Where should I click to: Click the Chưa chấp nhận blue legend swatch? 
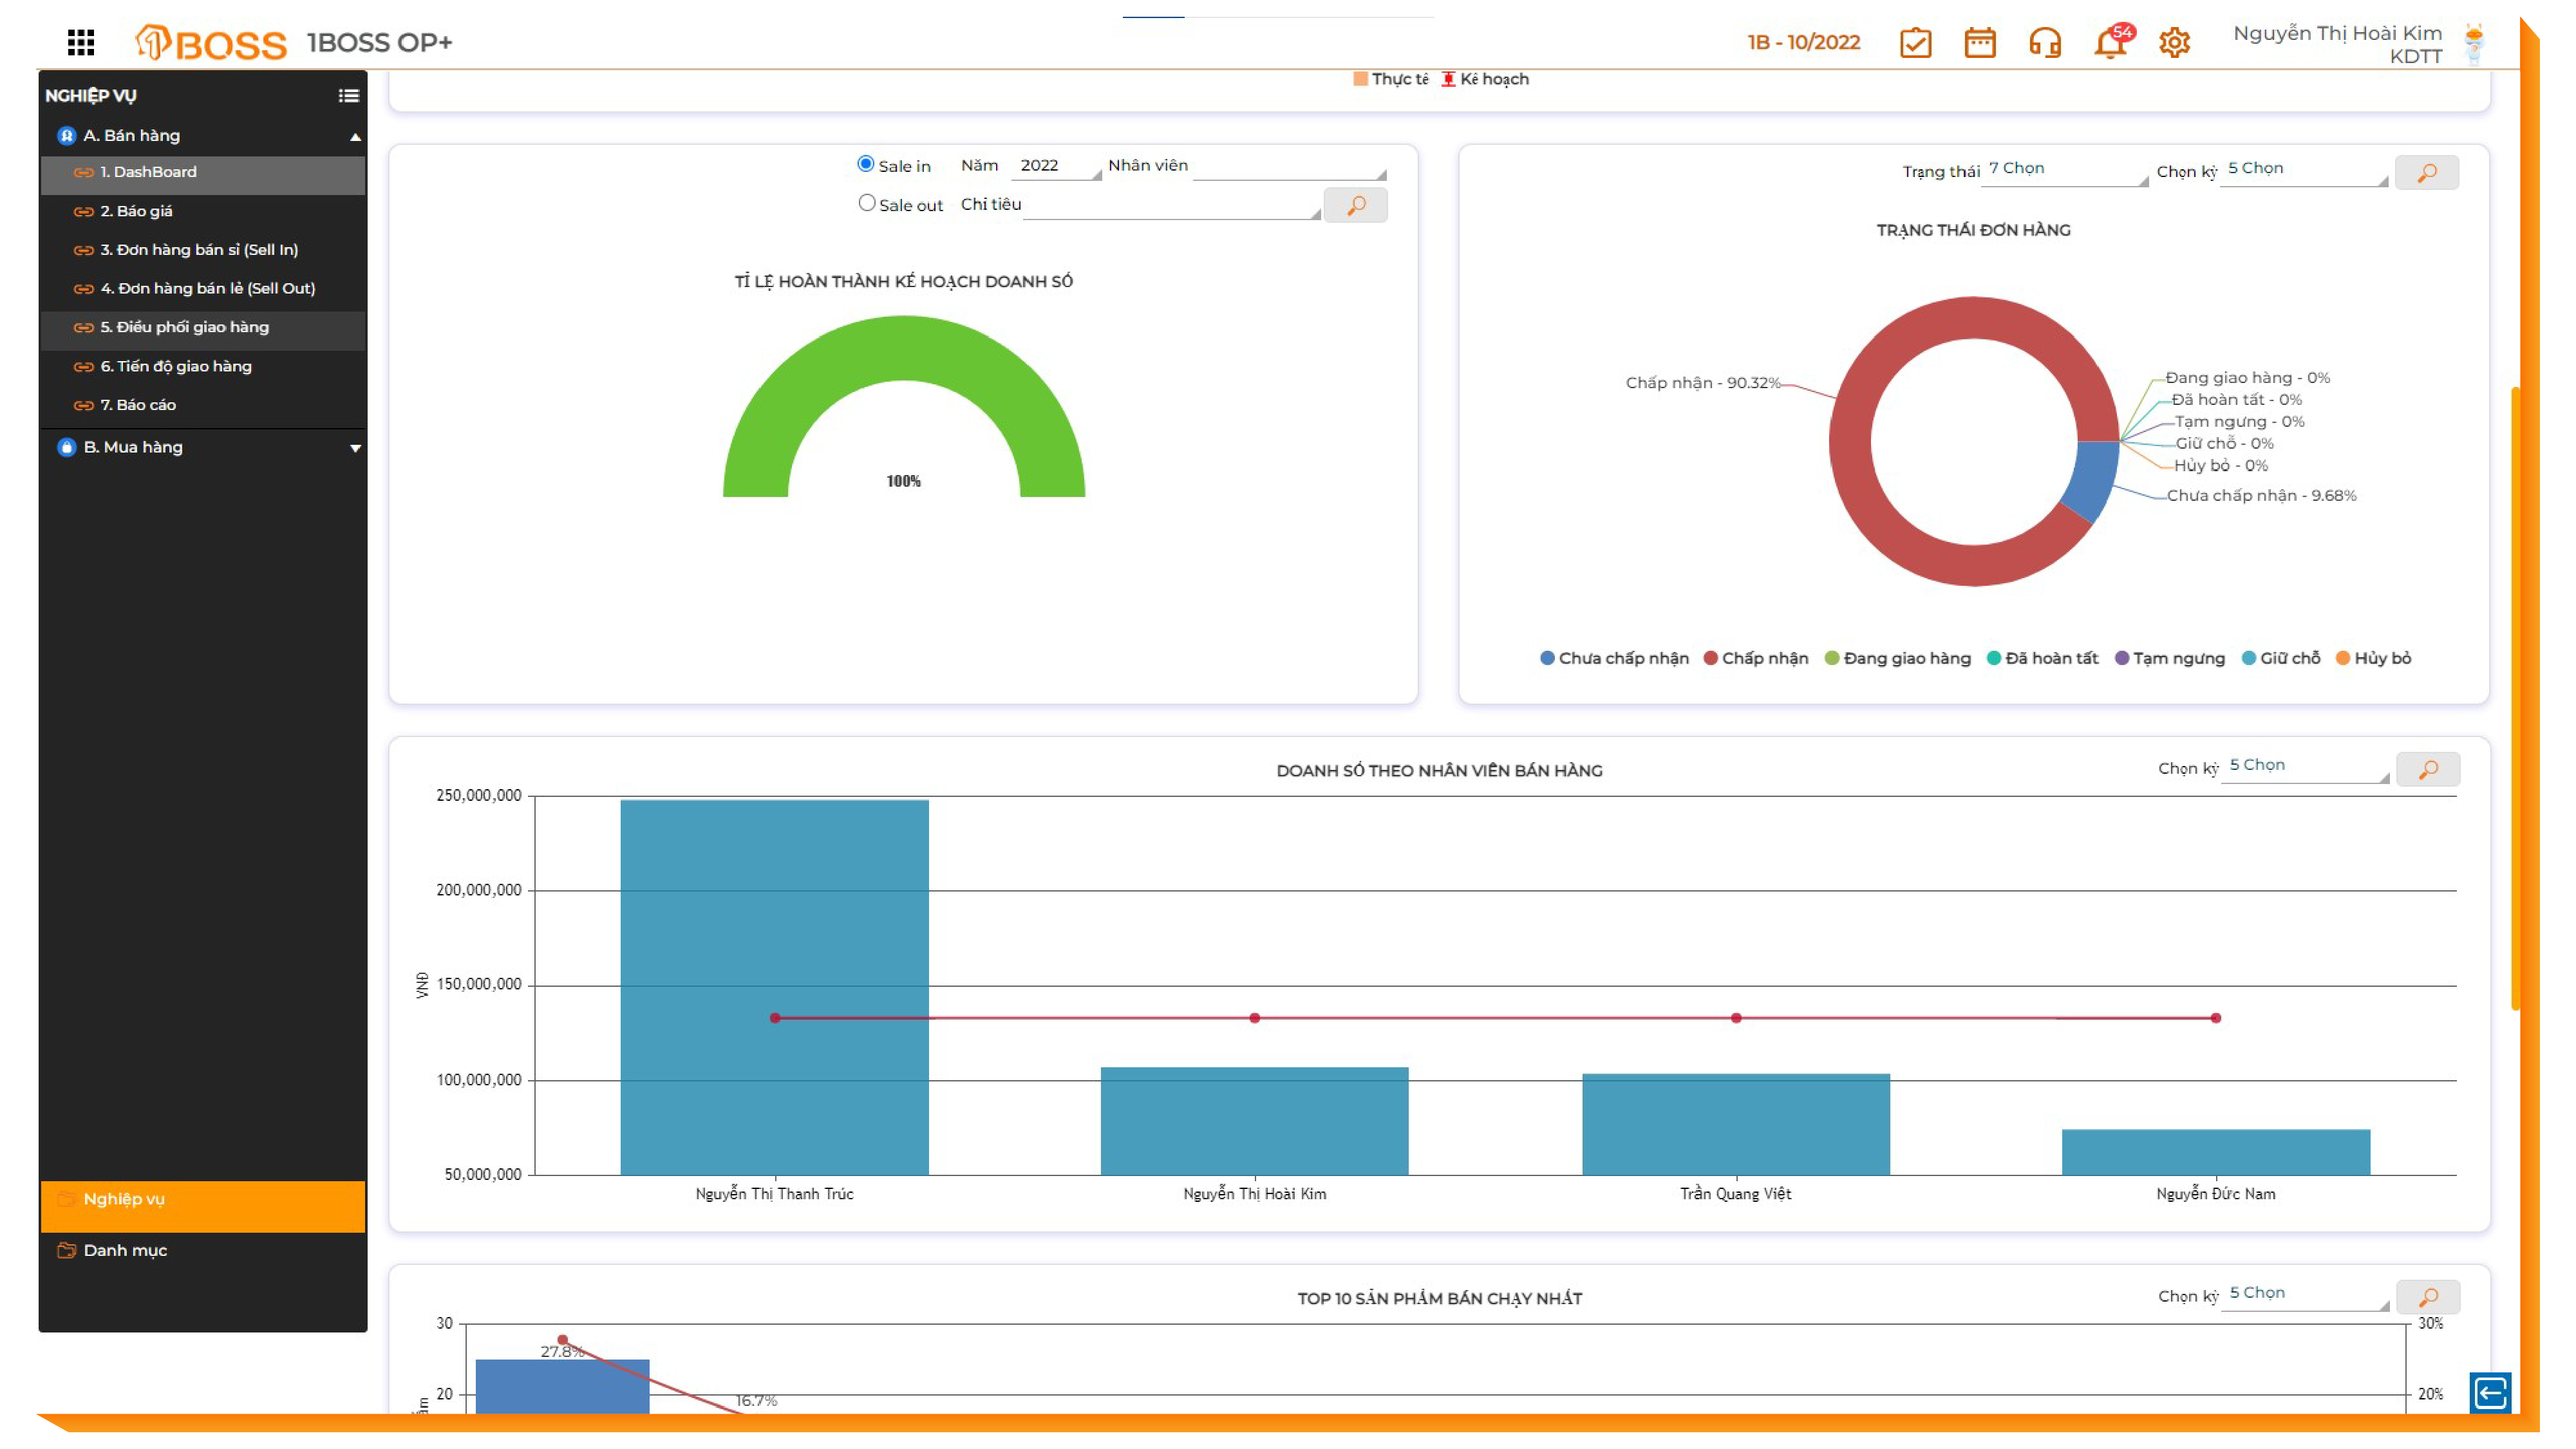tap(1547, 658)
